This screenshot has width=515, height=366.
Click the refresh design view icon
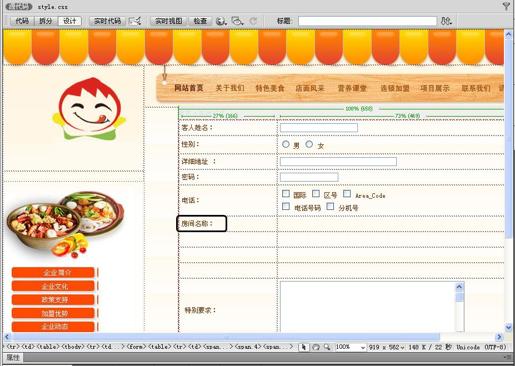tap(253, 21)
